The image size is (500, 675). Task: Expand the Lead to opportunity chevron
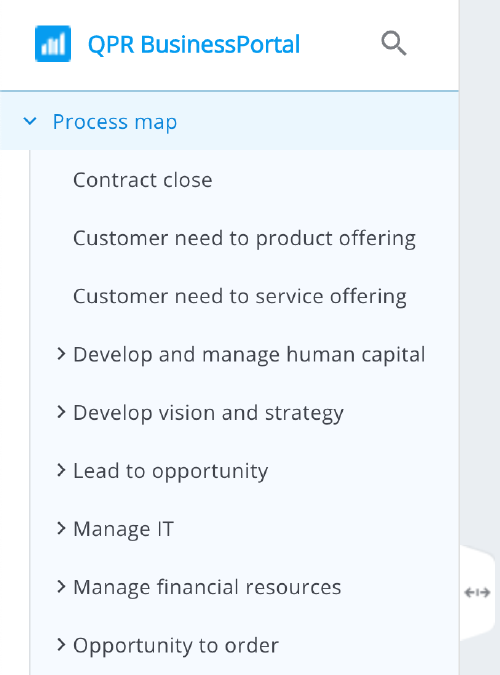(61, 470)
